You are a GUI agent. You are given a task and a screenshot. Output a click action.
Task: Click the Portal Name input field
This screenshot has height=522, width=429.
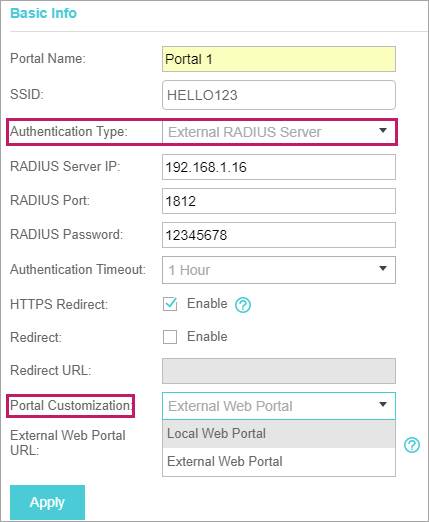[x=279, y=59]
